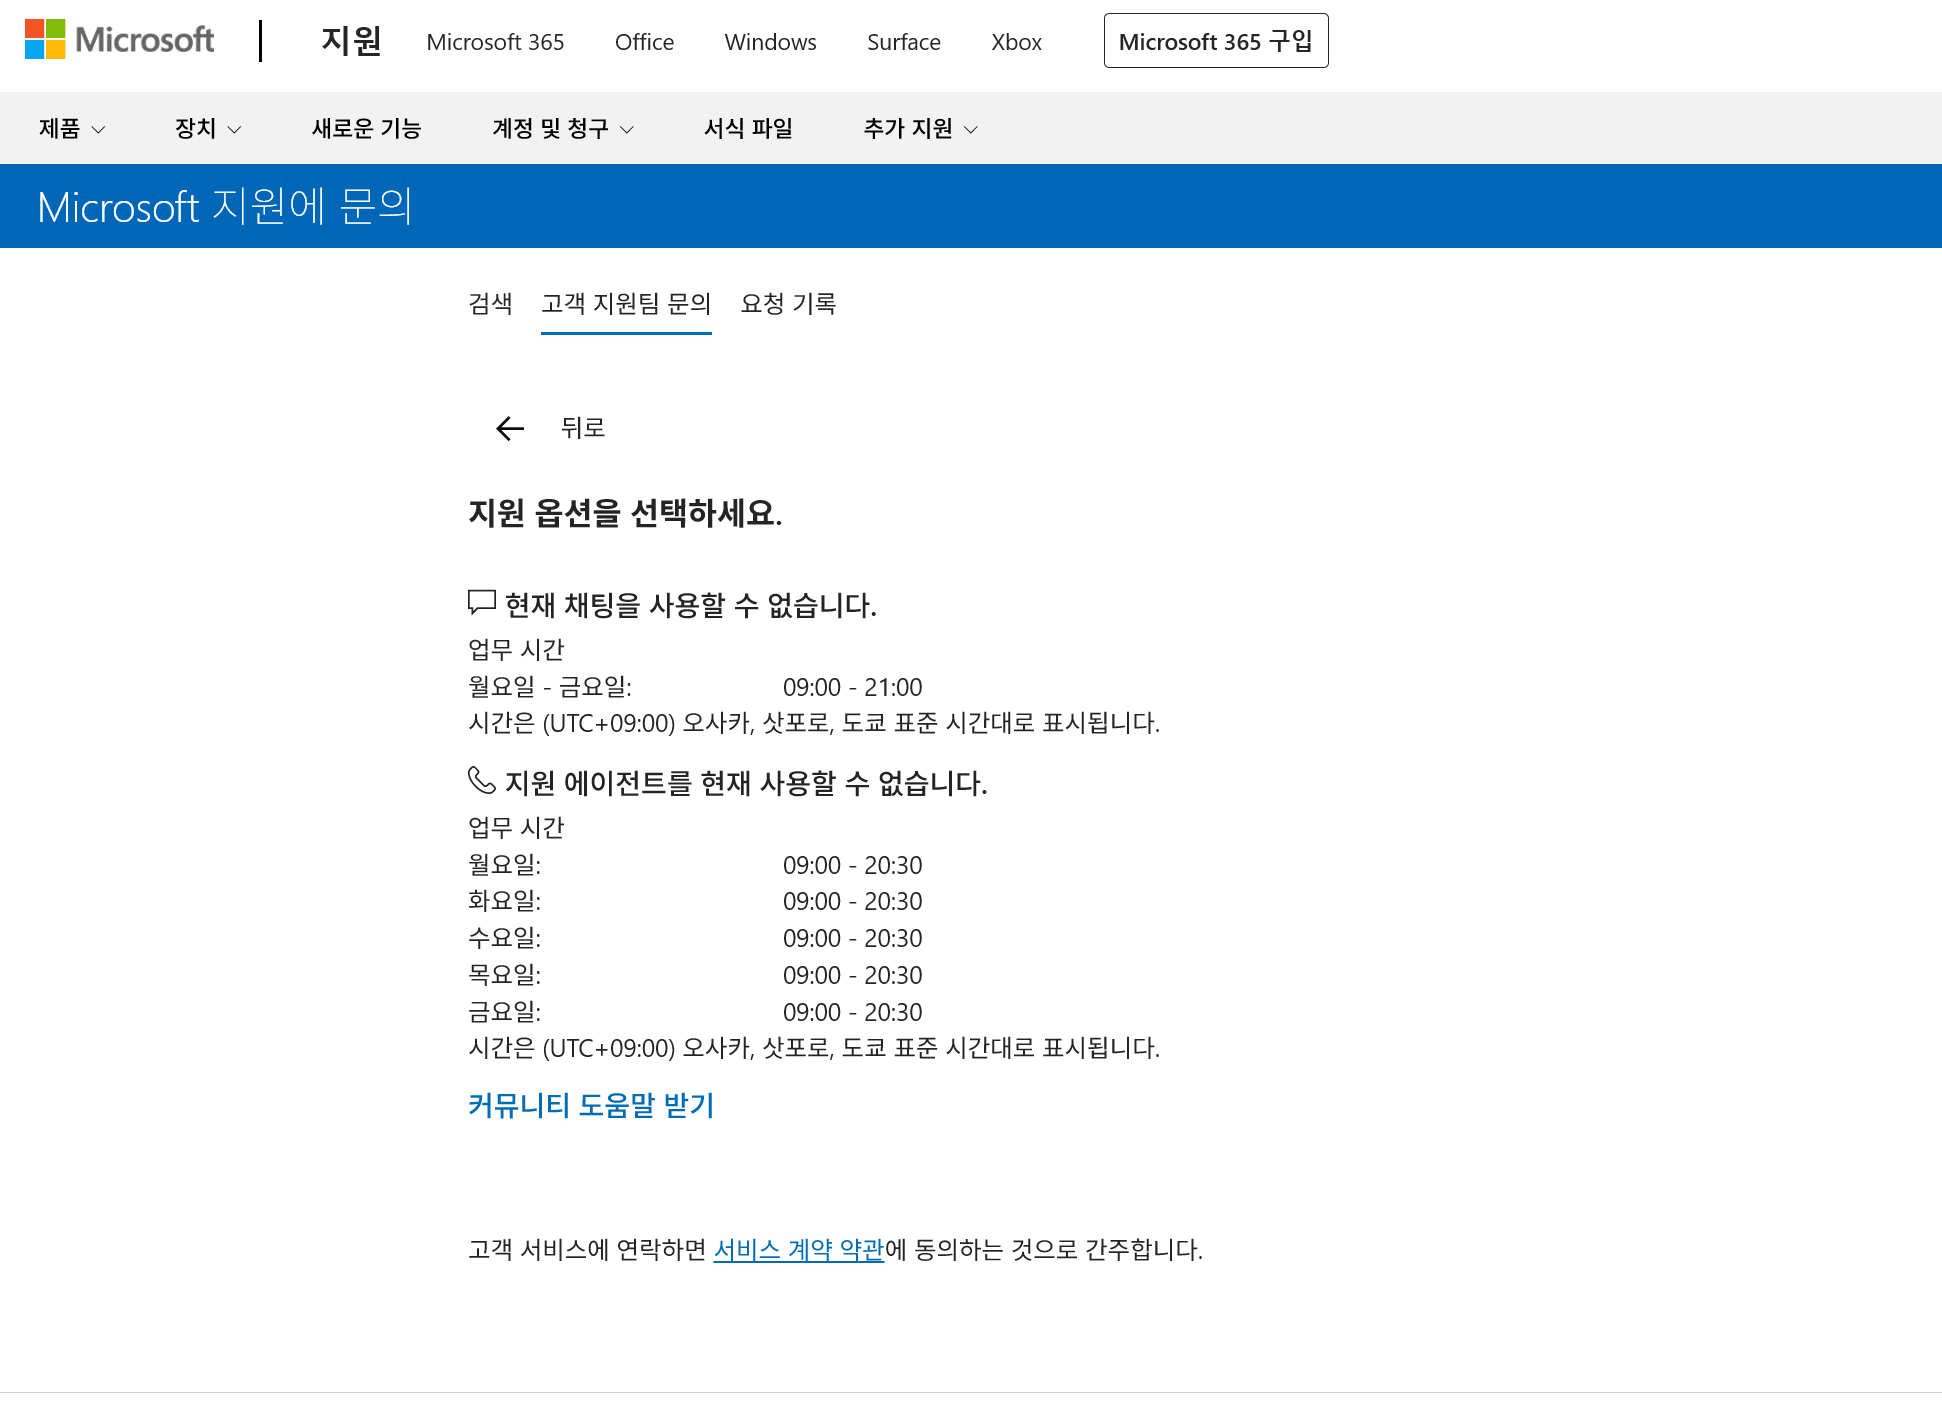Open the Xbox navigation link
Viewport: 1942px width, 1402px height.
click(x=1016, y=43)
